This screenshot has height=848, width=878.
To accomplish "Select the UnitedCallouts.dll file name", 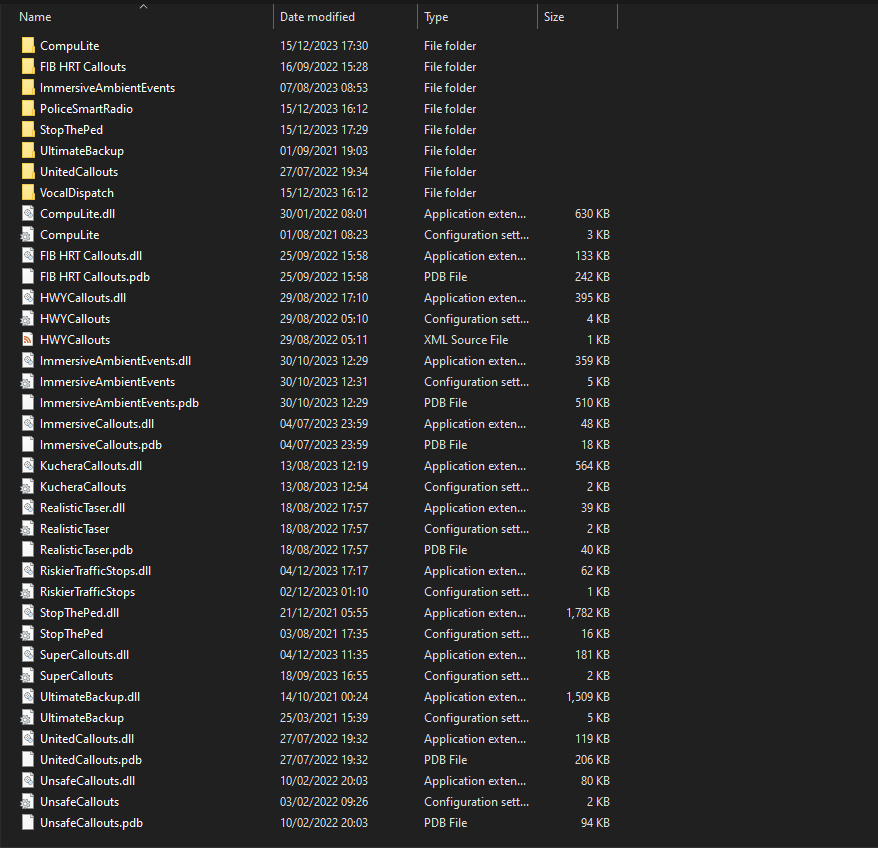I will [87, 739].
